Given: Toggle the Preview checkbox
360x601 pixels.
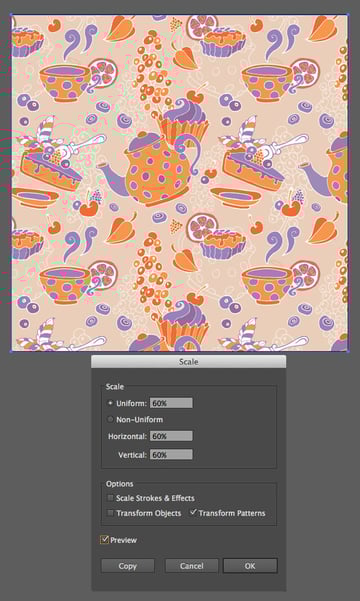Looking at the screenshot, I should [105, 540].
